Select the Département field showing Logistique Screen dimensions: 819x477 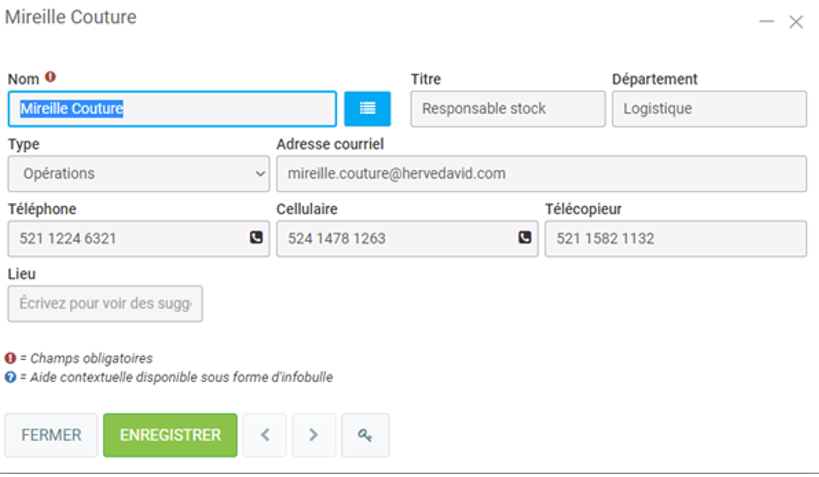pyautogui.click(x=708, y=109)
